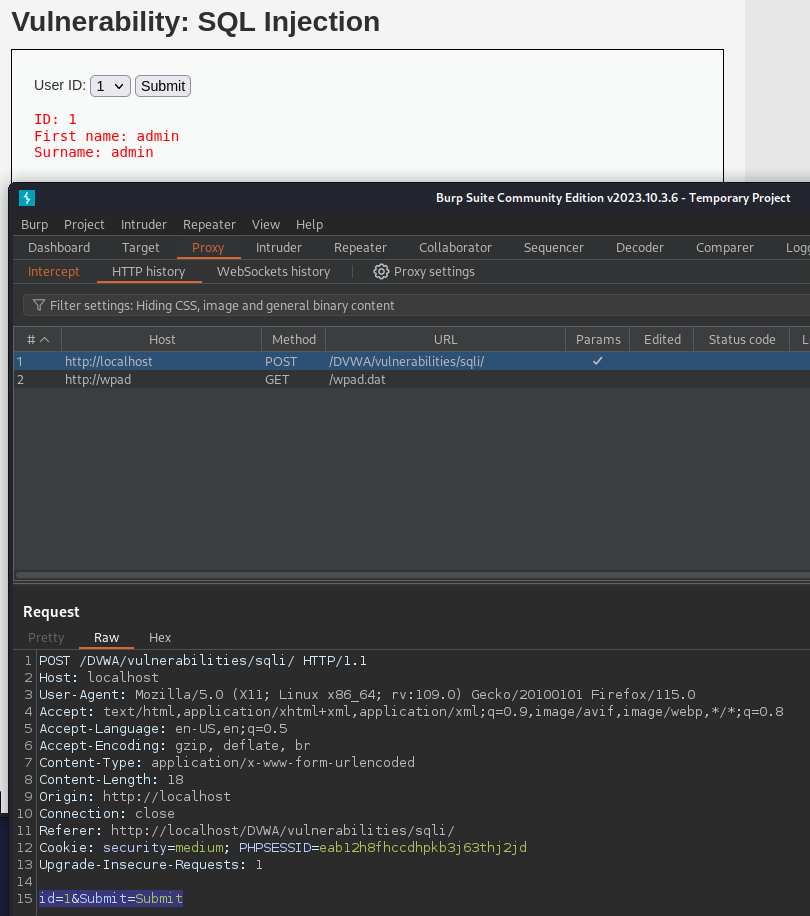Screen dimensions: 810x916
Task: Open Proxy settings gear icon
Action: coord(381,272)
